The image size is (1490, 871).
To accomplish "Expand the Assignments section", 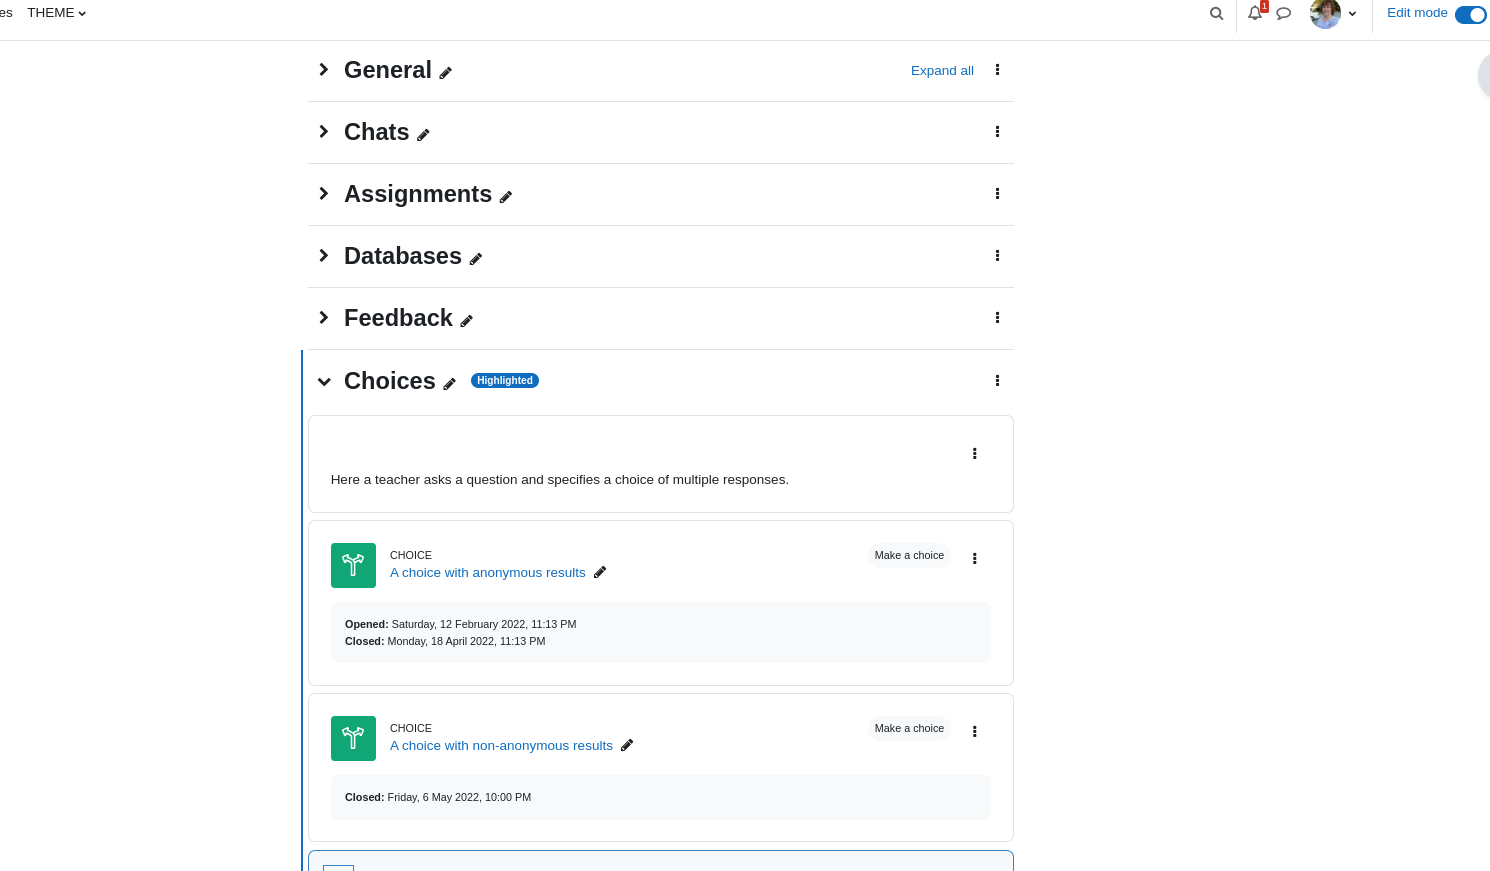I will tap(323, 194).
